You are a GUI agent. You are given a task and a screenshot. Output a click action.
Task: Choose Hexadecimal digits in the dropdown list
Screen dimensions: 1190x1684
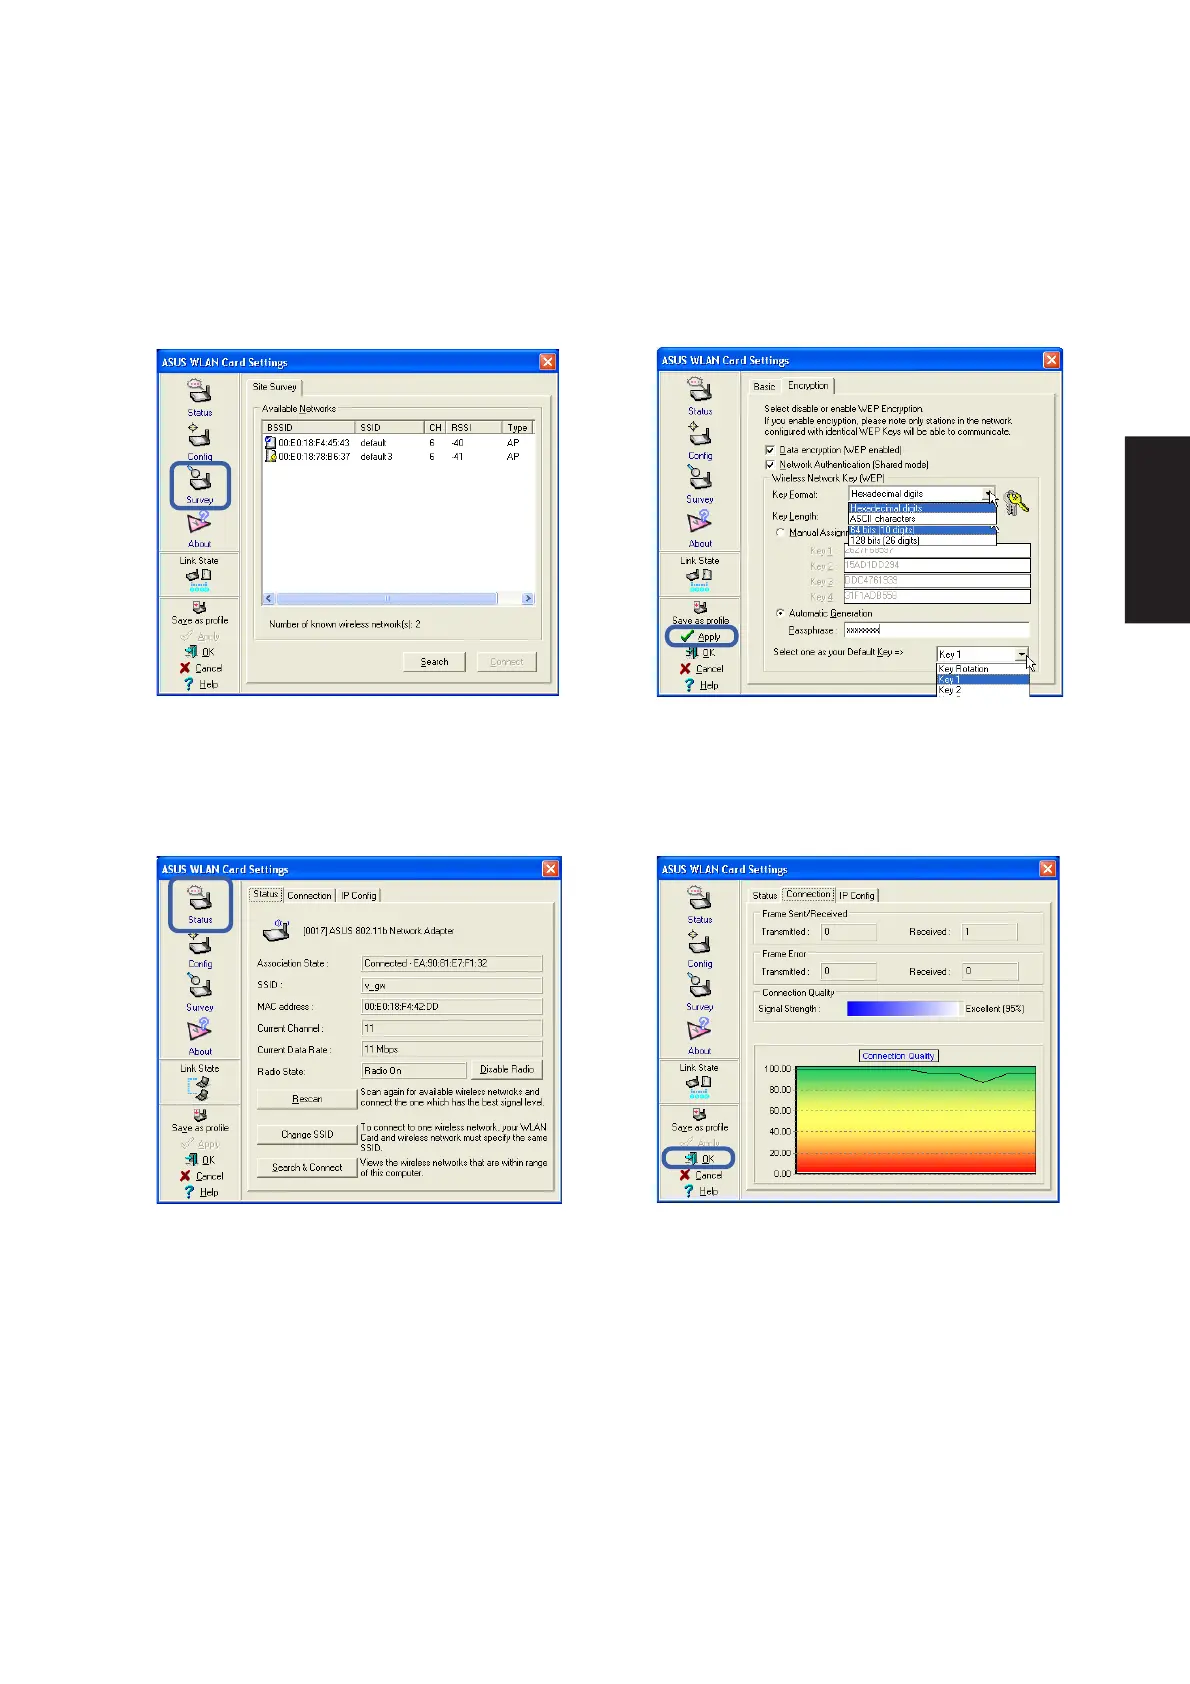pyautogui.click(x=922, y=508)
